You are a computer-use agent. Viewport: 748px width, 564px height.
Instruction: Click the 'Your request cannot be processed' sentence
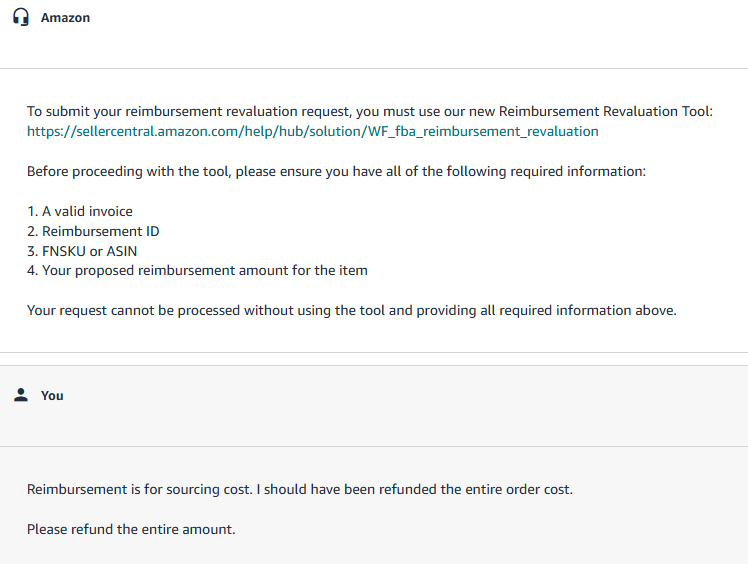tap(352, 310)
